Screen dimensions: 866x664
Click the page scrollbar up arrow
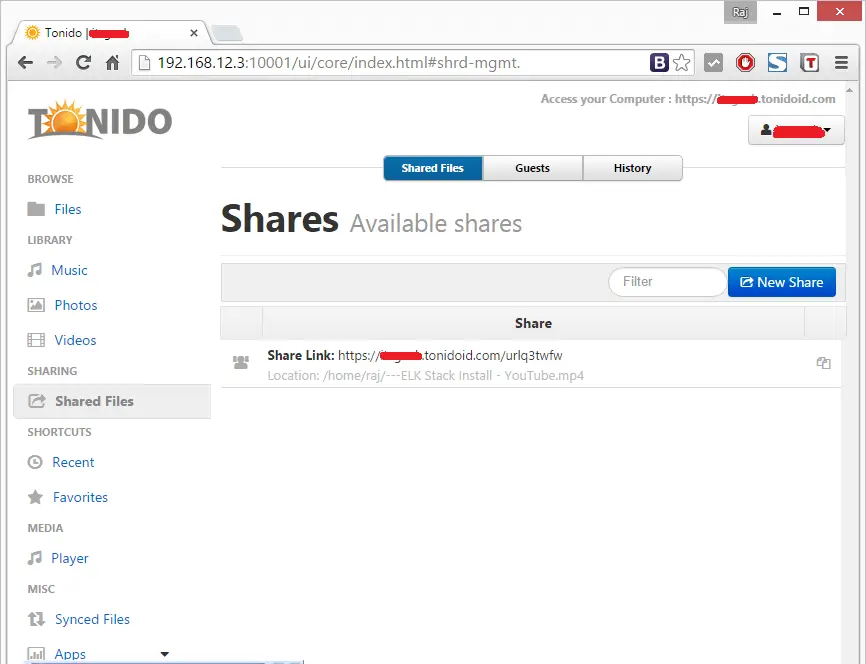pyautogui.click(x=849, y=89)
